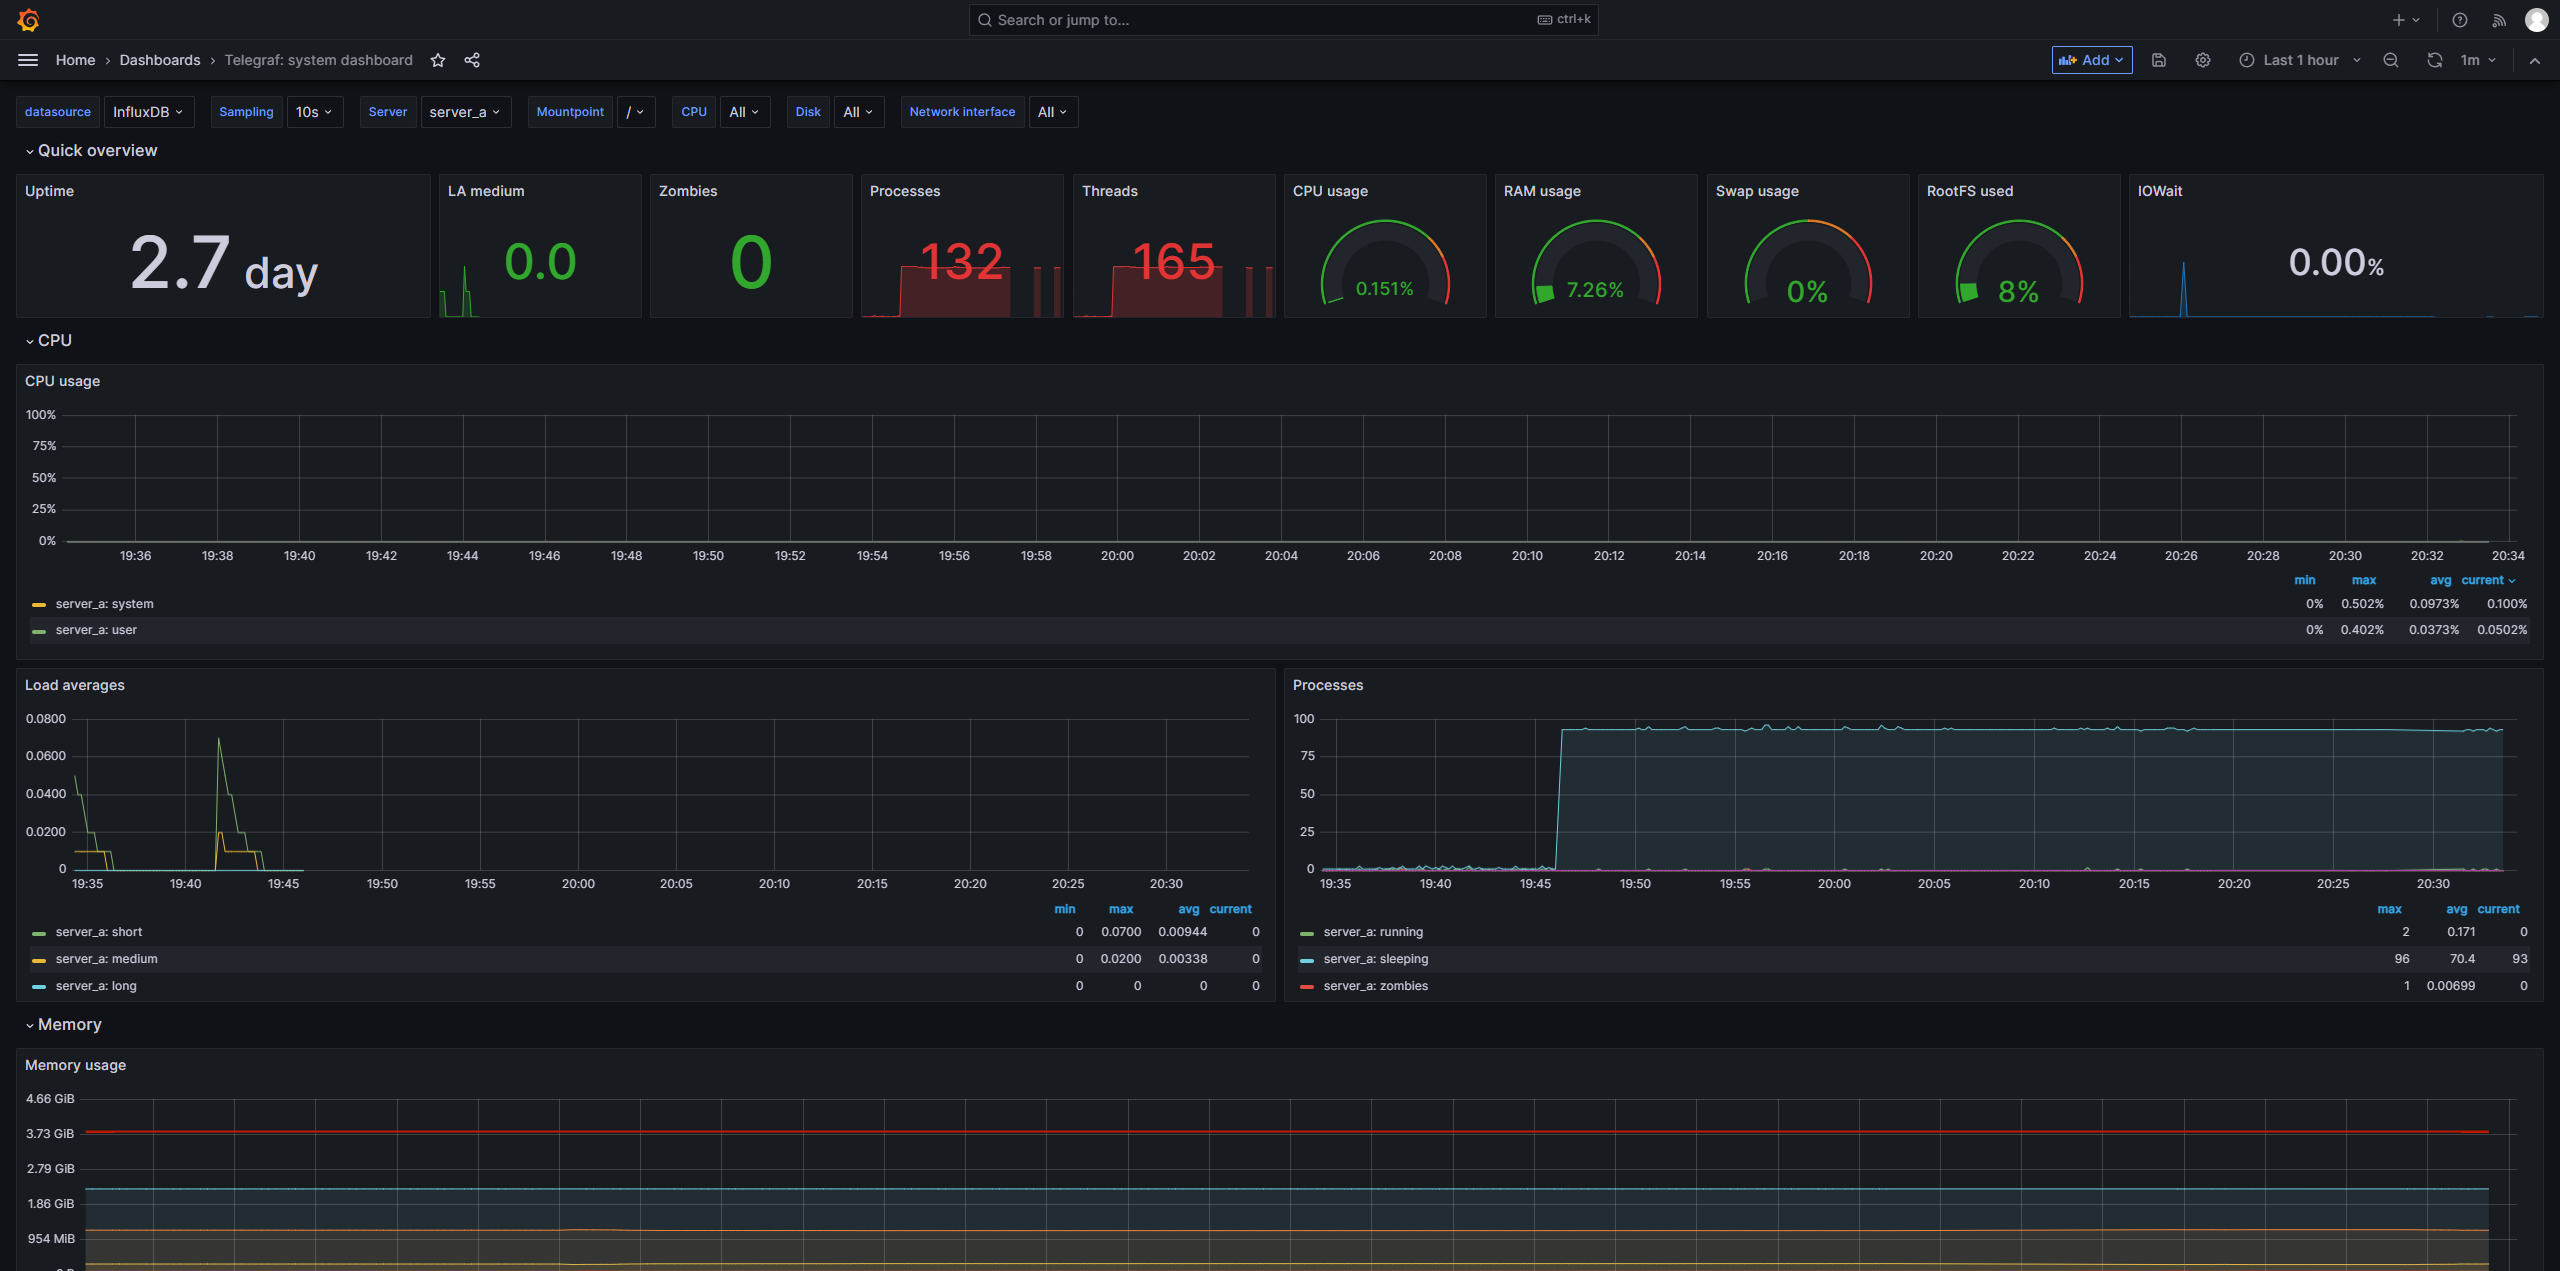Screen dimensions: 2560x1271
Task: Open the RAM usage panel title
Action: click(1542, 191)
